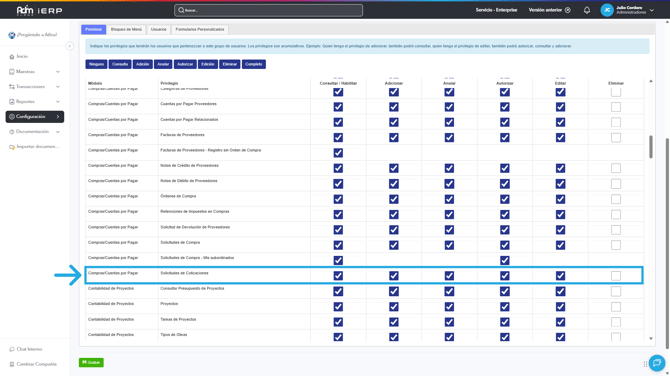Open the floating chat bubble icon

click(657, 363)
